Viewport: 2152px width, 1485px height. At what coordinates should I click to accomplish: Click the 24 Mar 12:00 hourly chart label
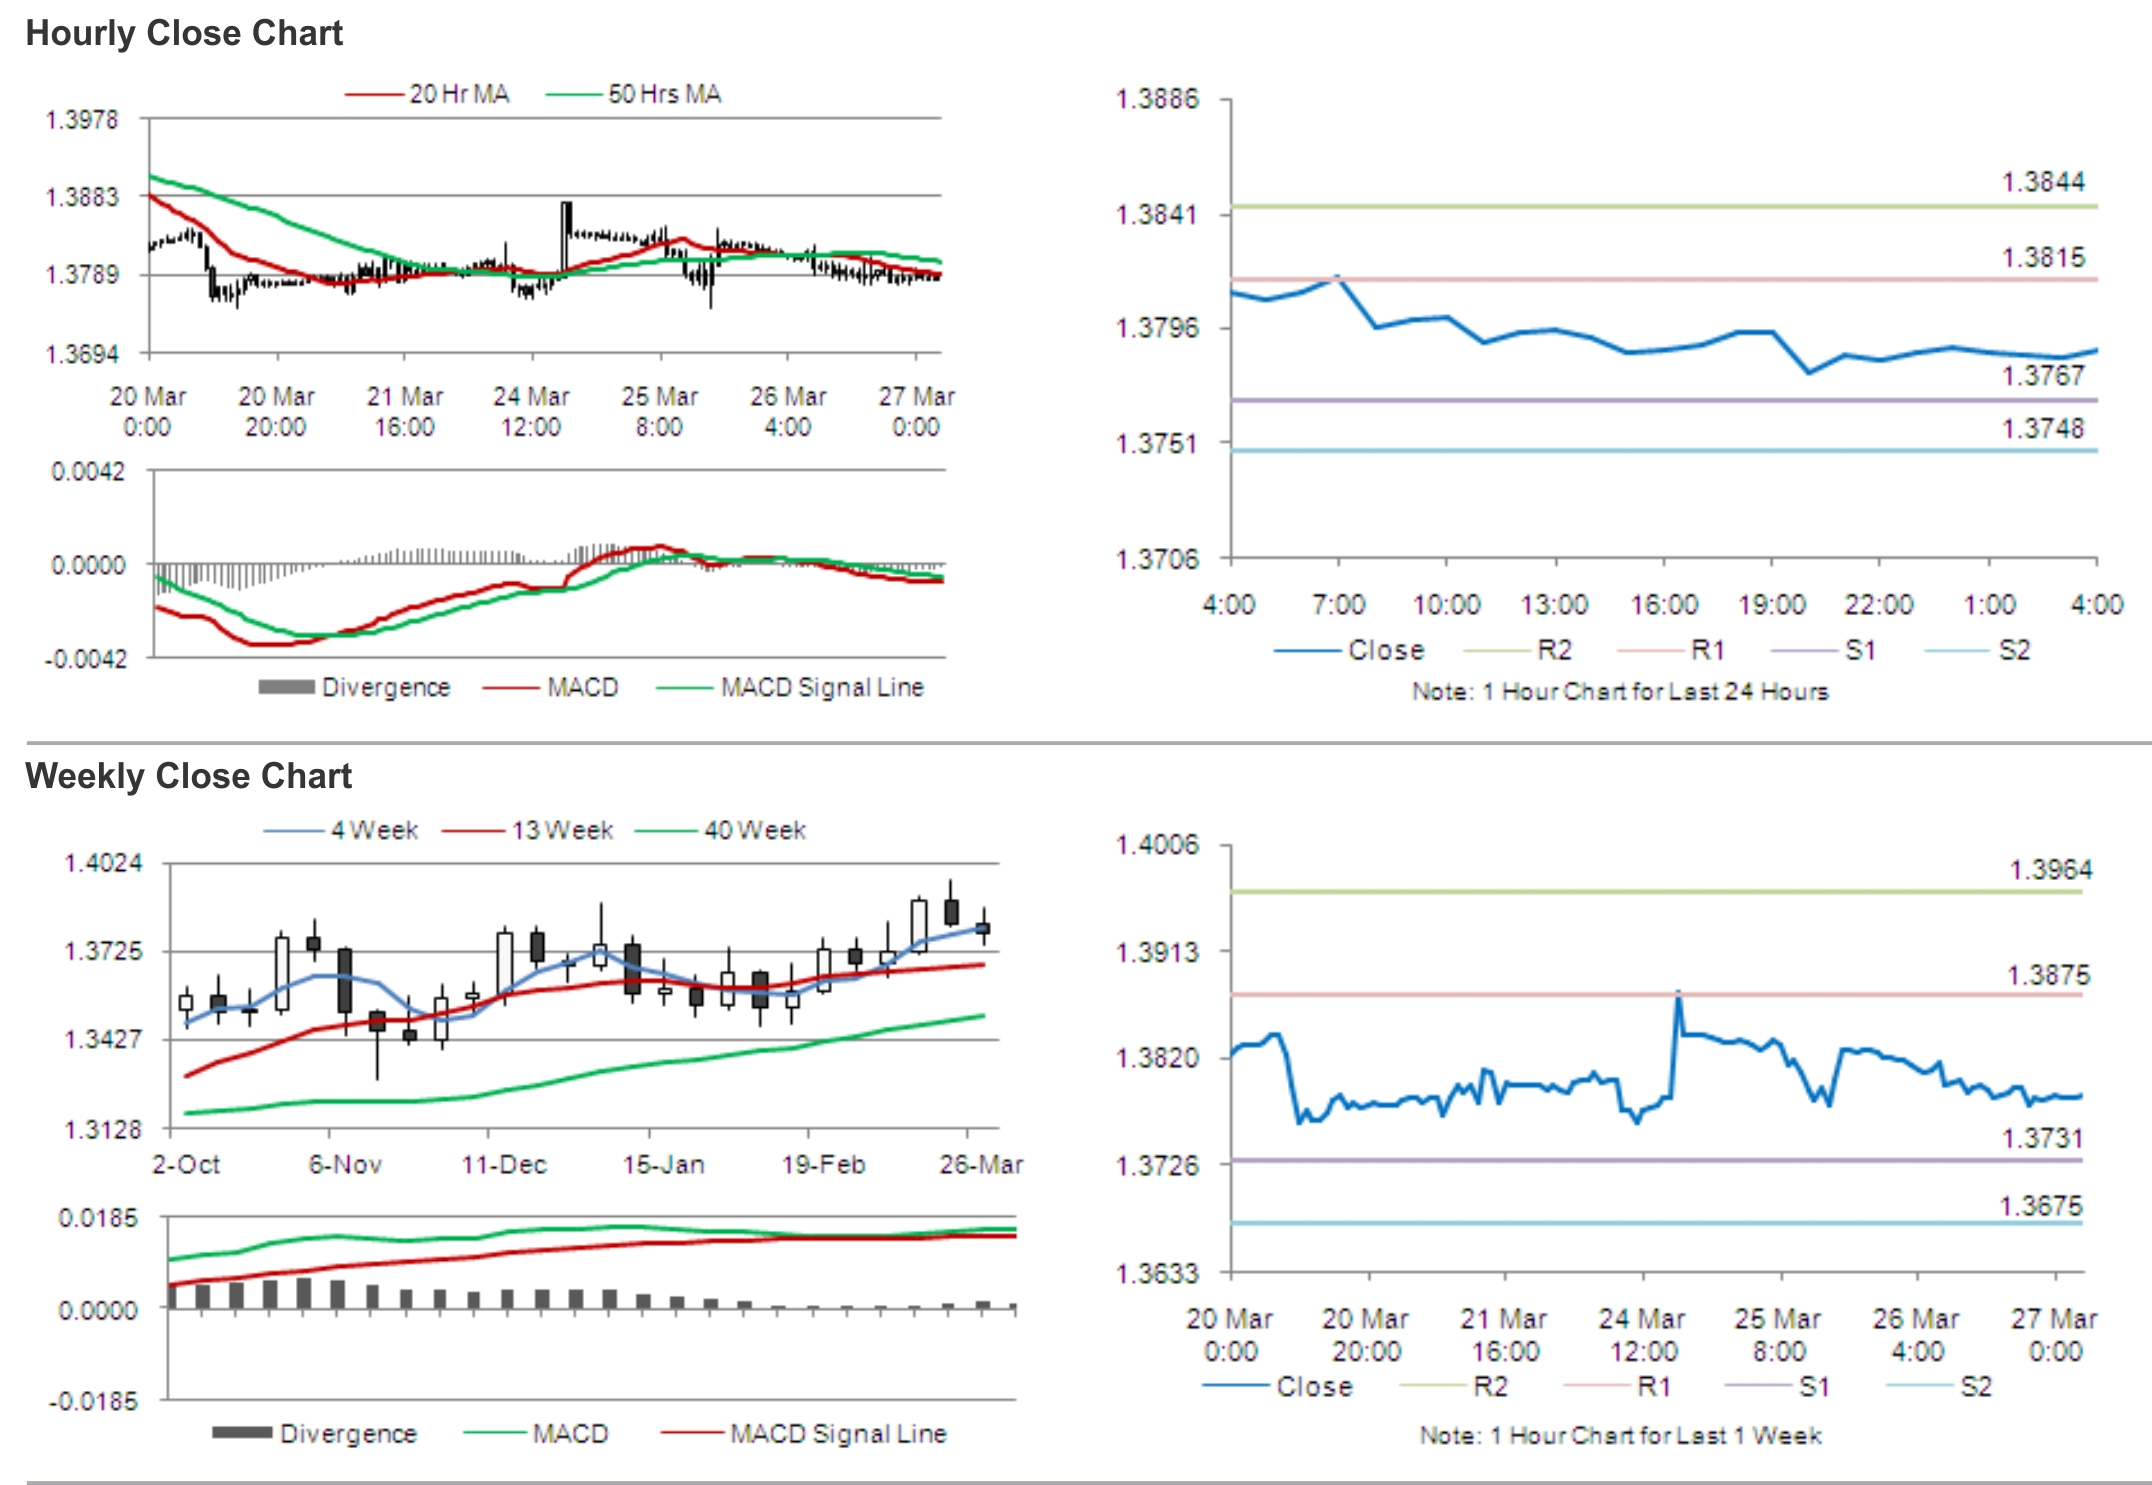[x=531, y=411]
